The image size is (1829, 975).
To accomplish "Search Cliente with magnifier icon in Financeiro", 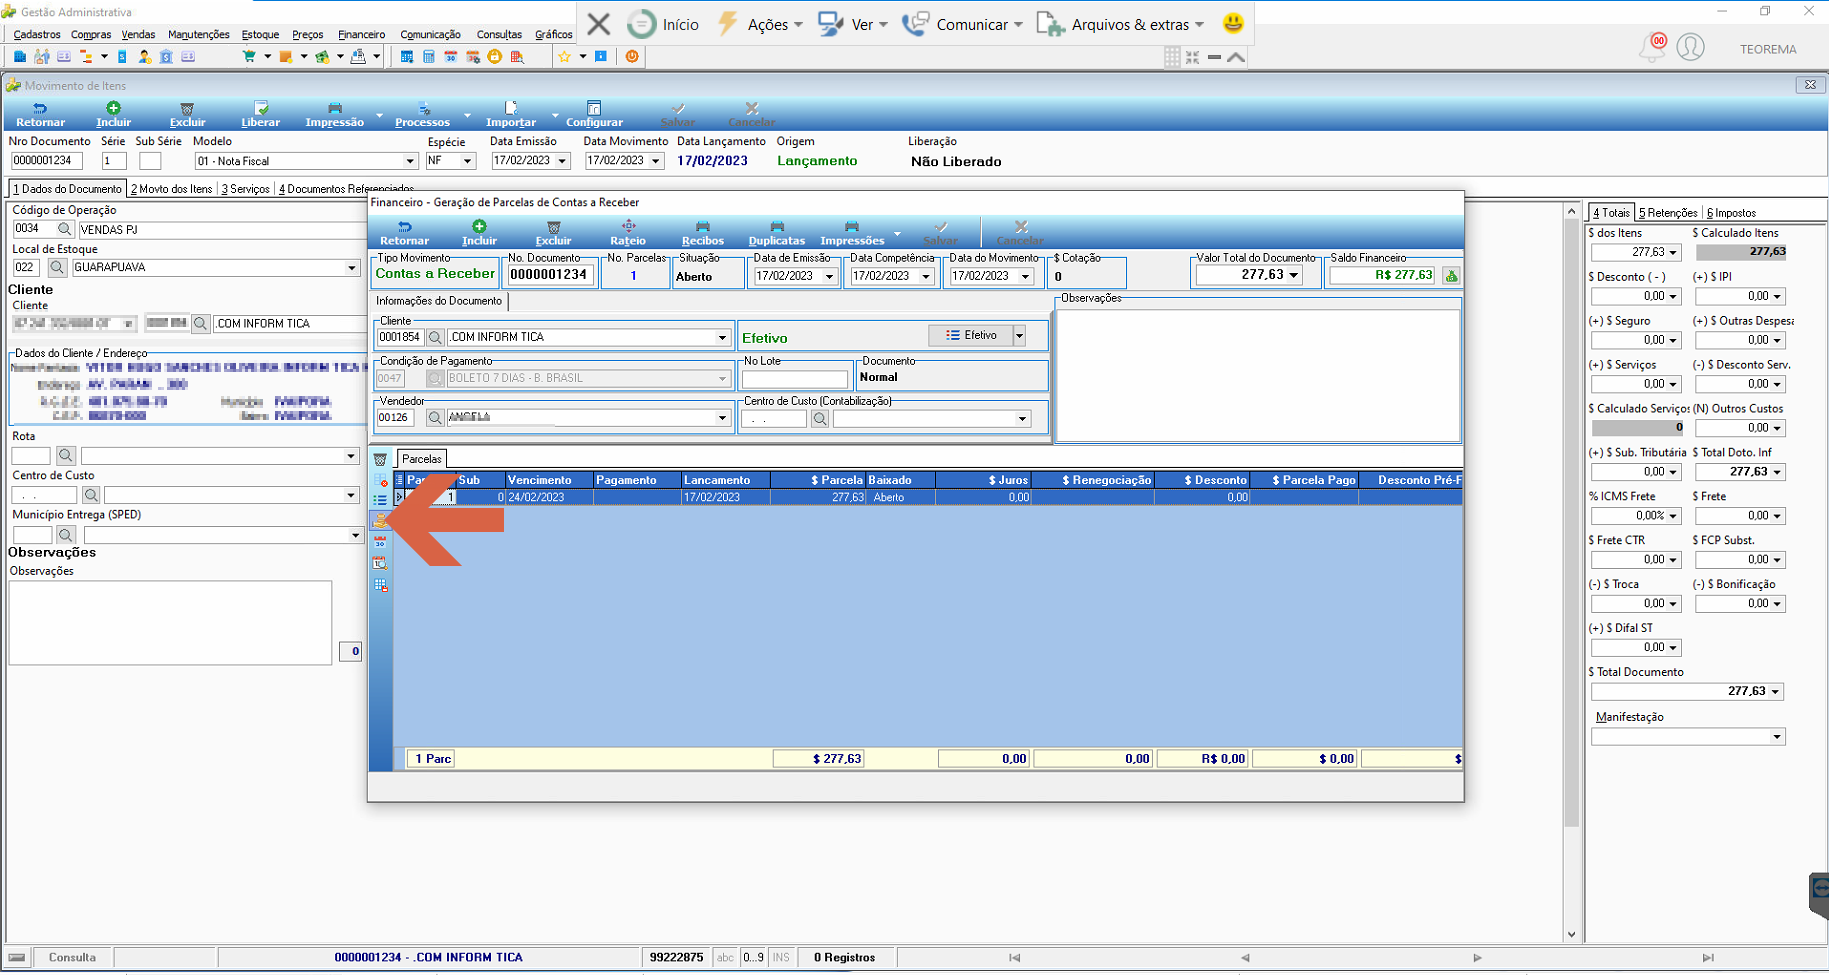I will (x=435, y=338).
